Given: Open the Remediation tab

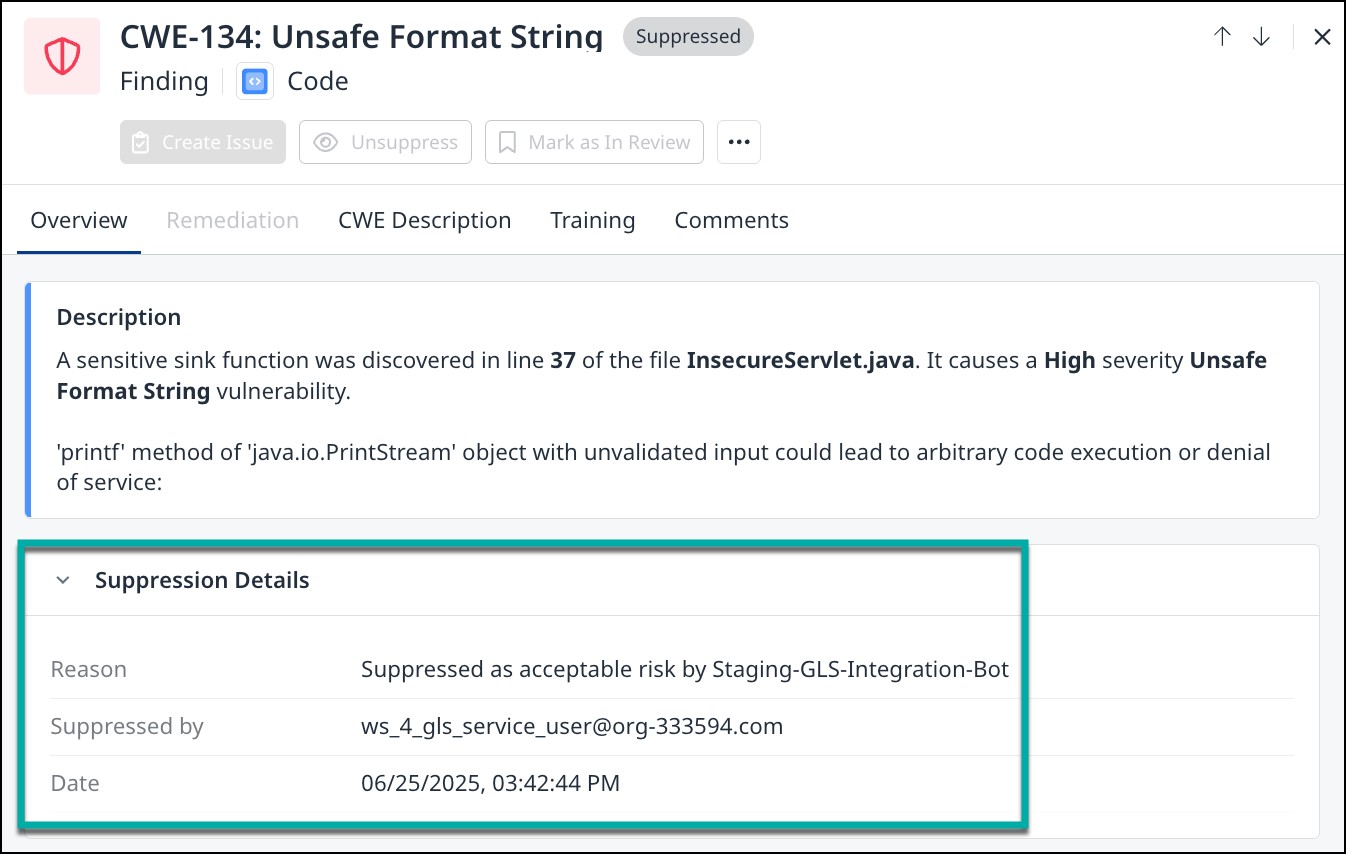Looking at the screenshot, I should 232,220.
